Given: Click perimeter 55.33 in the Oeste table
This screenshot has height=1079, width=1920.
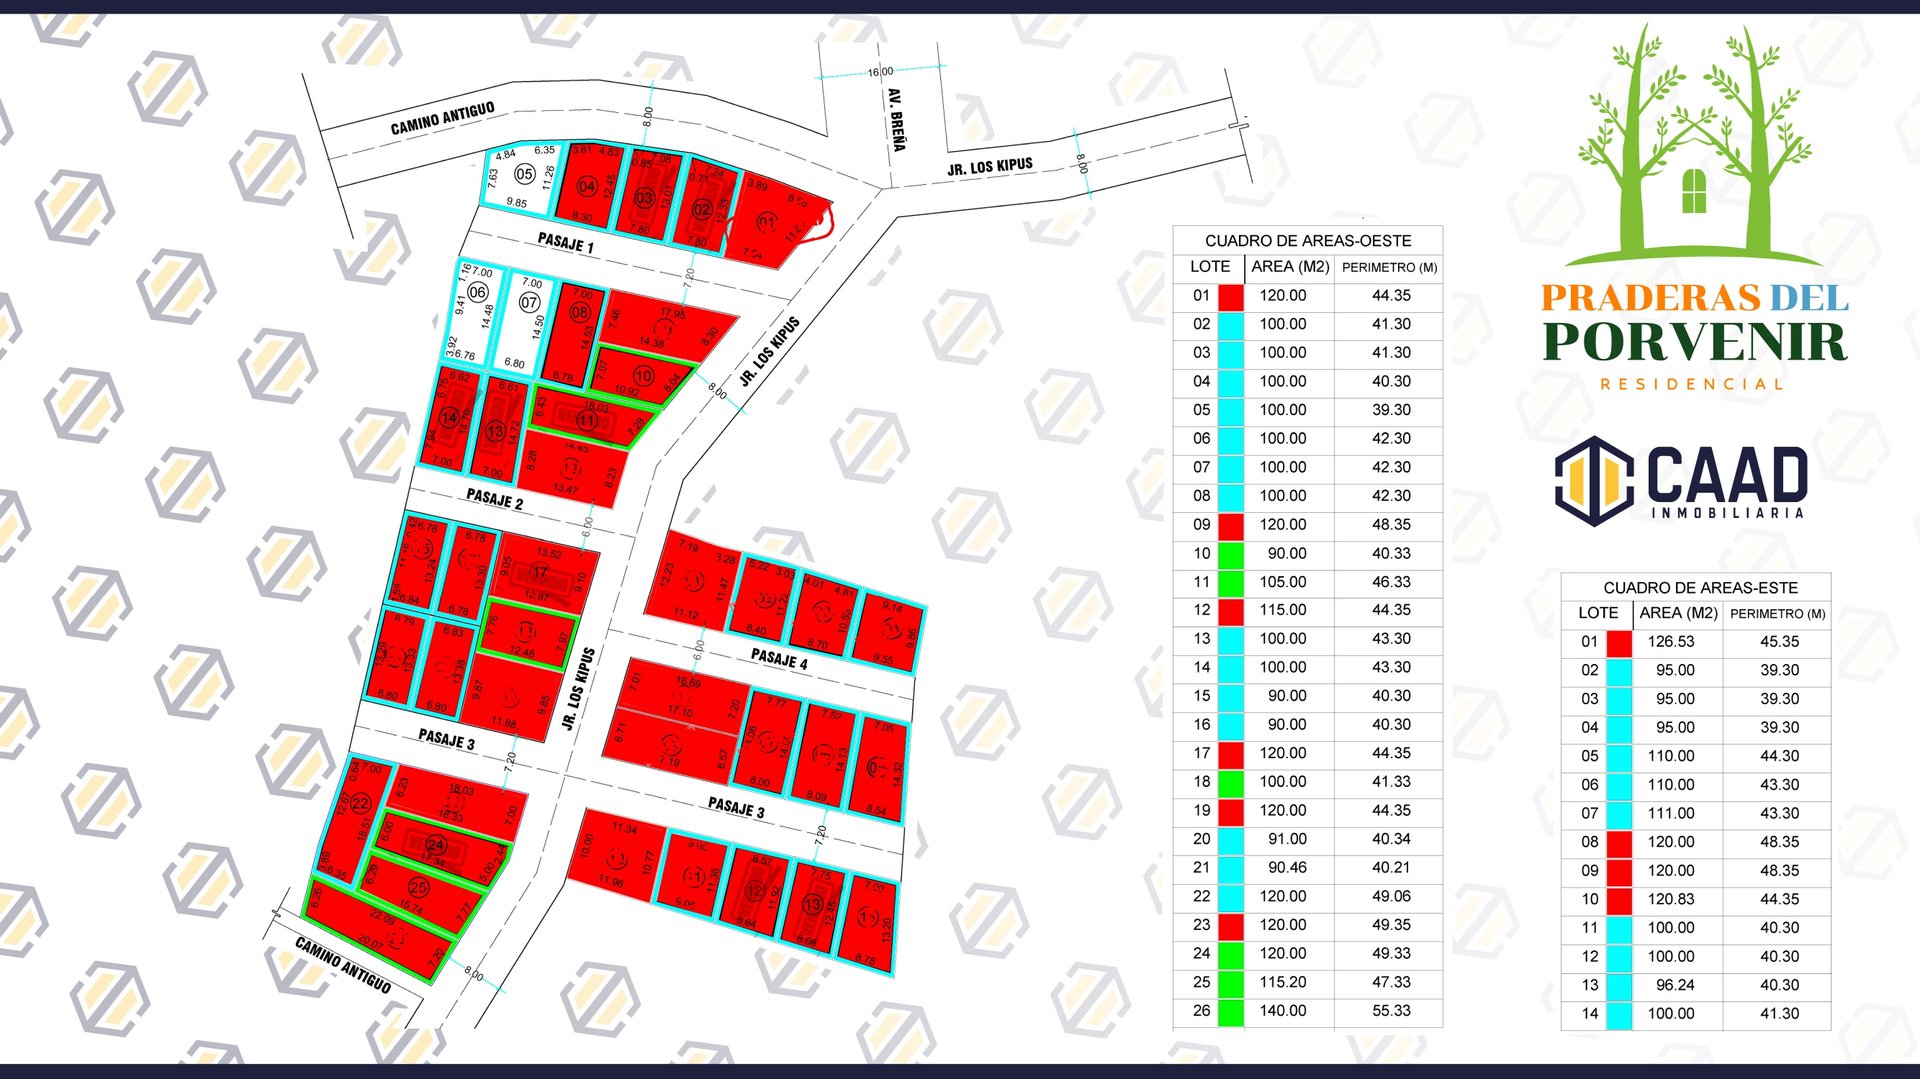Looking at the screenshot, I should tap(1392, 1011).
